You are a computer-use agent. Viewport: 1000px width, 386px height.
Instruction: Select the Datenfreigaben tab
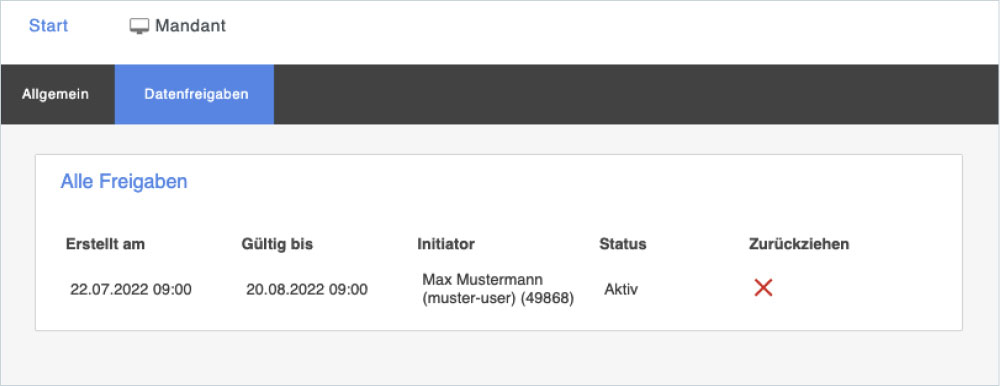coord(196,94)
